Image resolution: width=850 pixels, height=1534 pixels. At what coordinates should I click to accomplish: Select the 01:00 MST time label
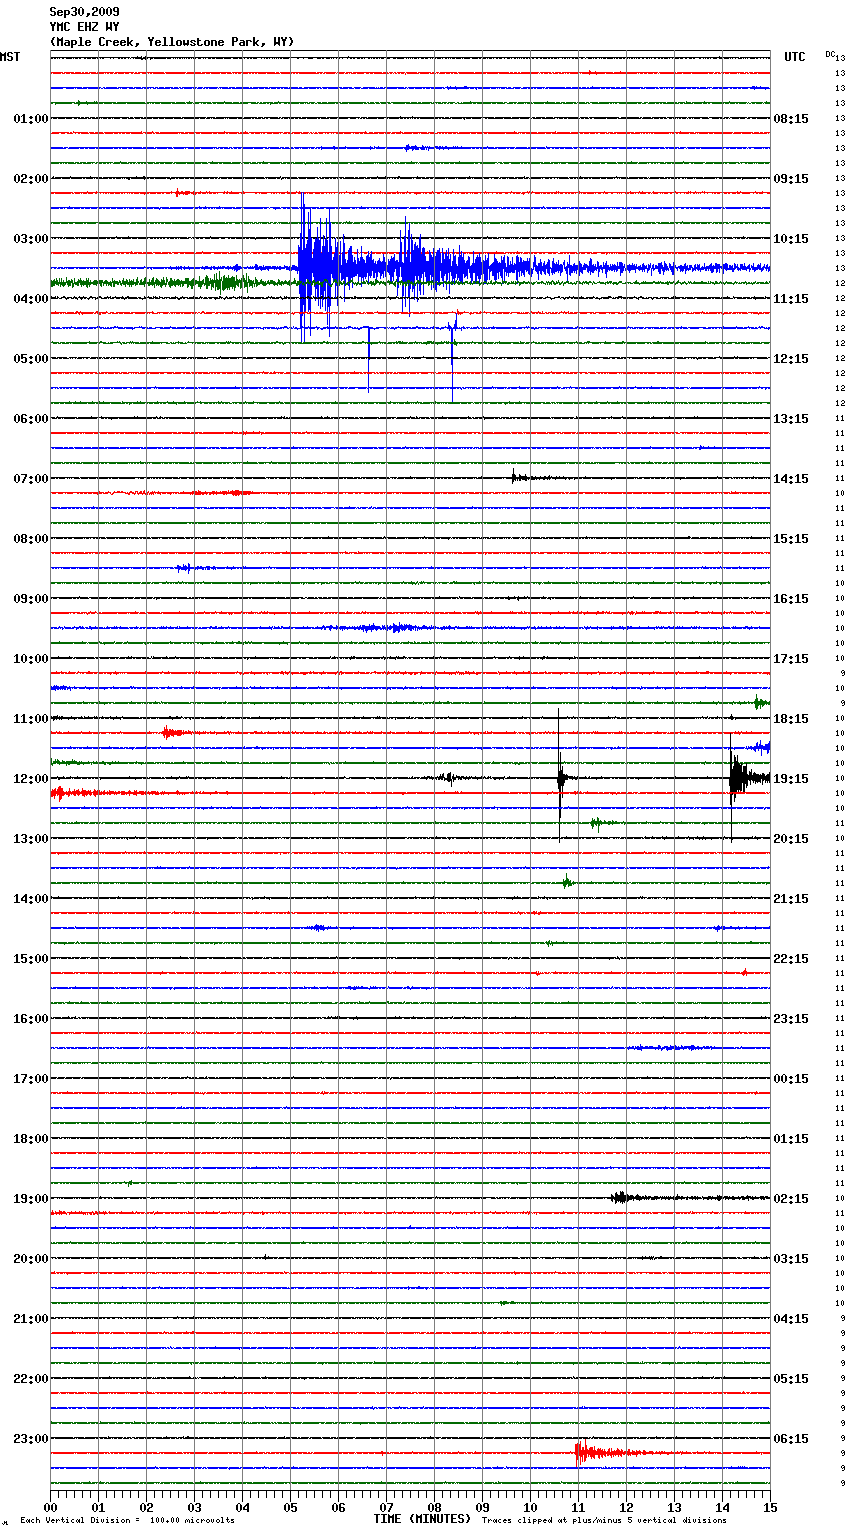click(30, 119)
